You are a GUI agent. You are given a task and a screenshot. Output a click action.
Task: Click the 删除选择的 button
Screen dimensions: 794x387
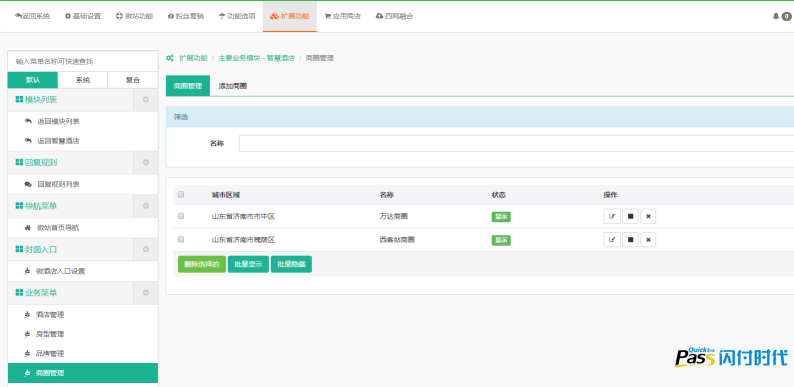tap(202, 264)
